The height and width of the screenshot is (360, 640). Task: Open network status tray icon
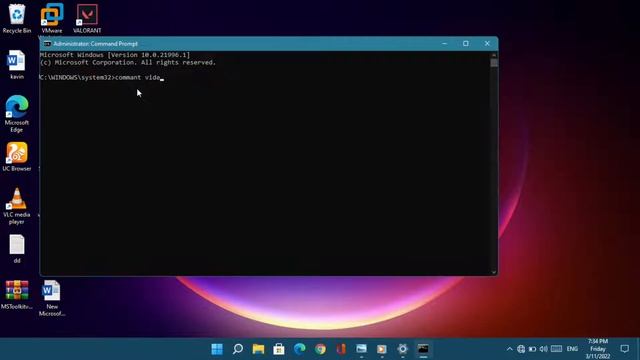(521, 349)
